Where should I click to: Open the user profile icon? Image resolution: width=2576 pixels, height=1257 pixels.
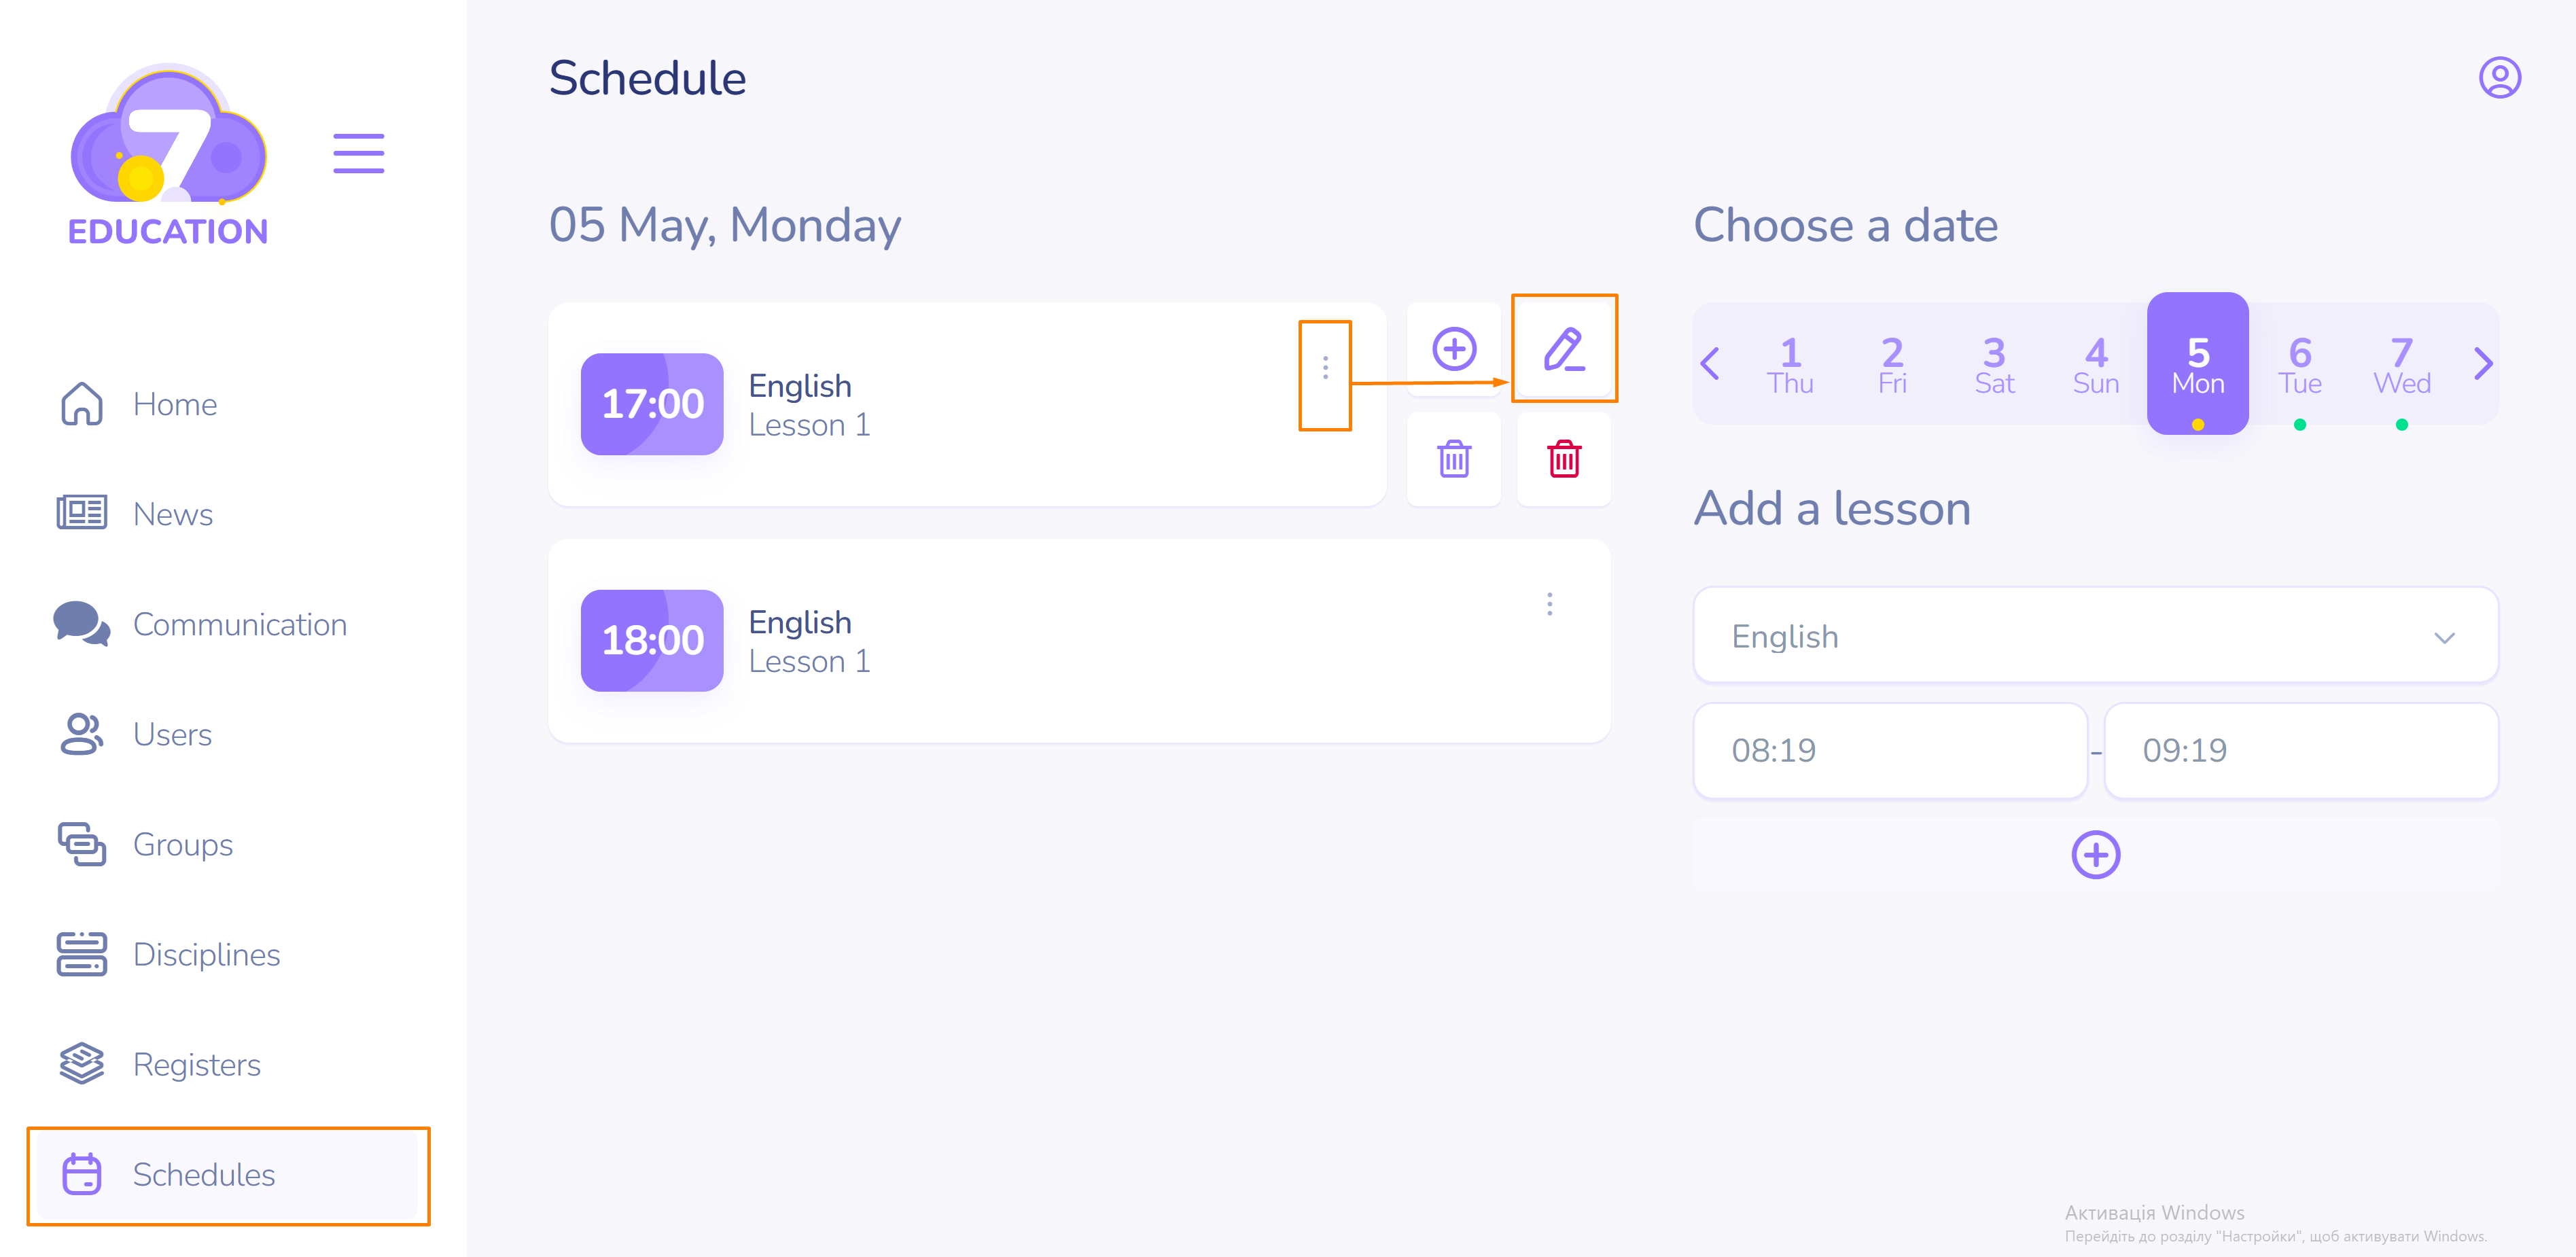click(x=2498, y=78)
